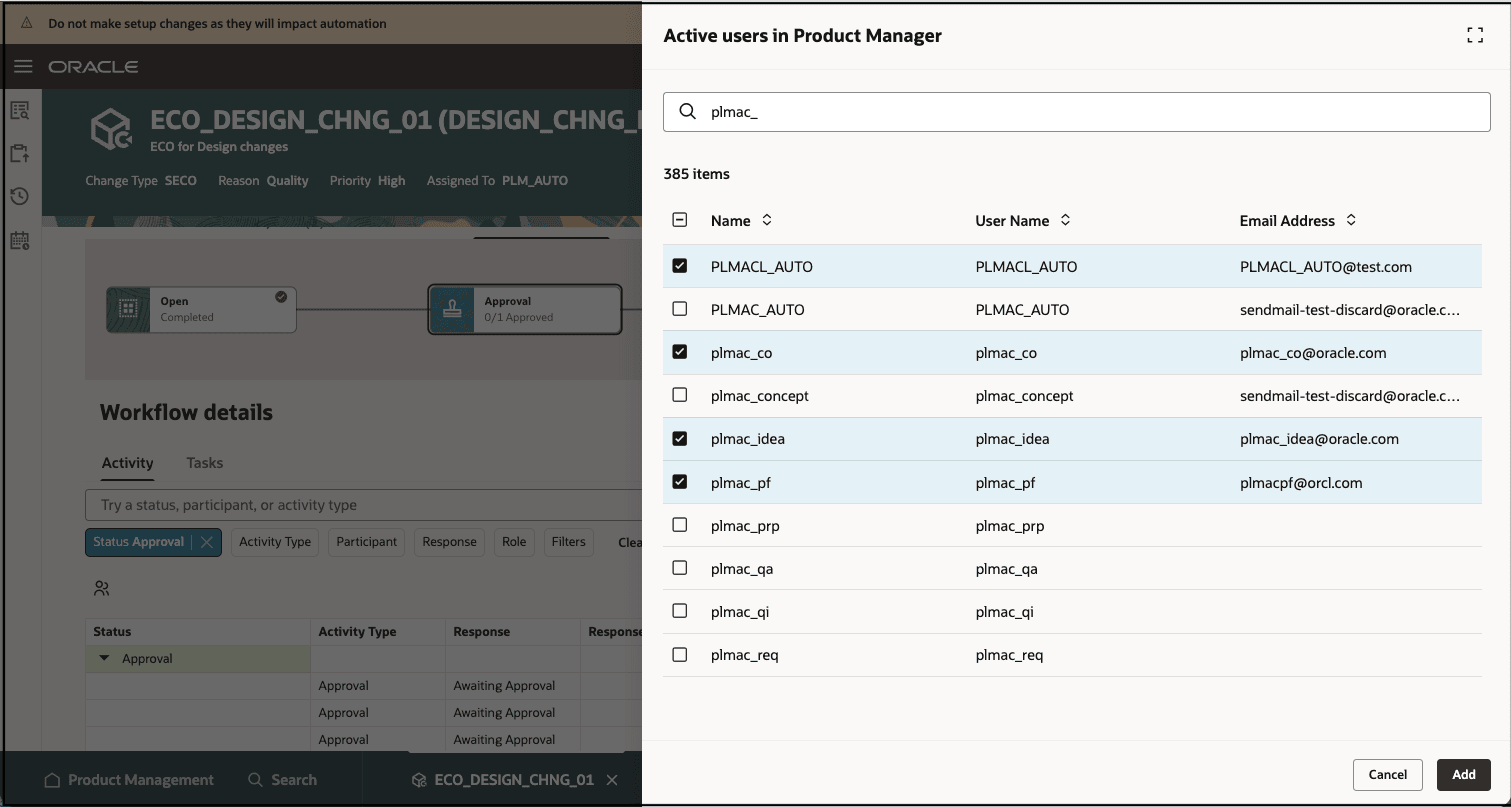Click the warning triangle icon in banner

(27, 23)
